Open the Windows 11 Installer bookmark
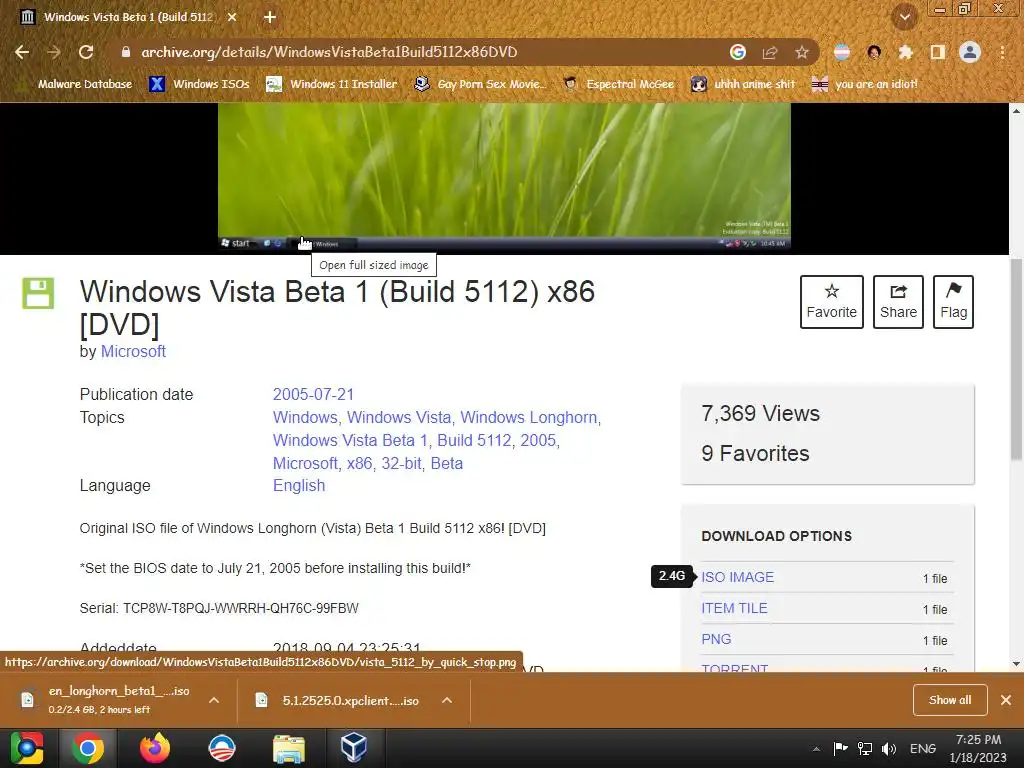Image resolution: width=1024 pixels, height=768 pixels. pos(332,84)
